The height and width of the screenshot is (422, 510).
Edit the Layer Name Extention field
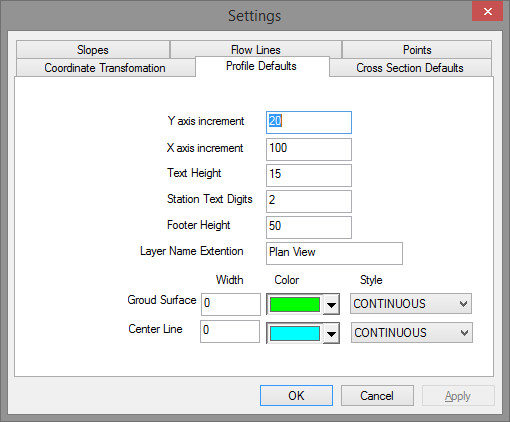(x=334, y=253)
